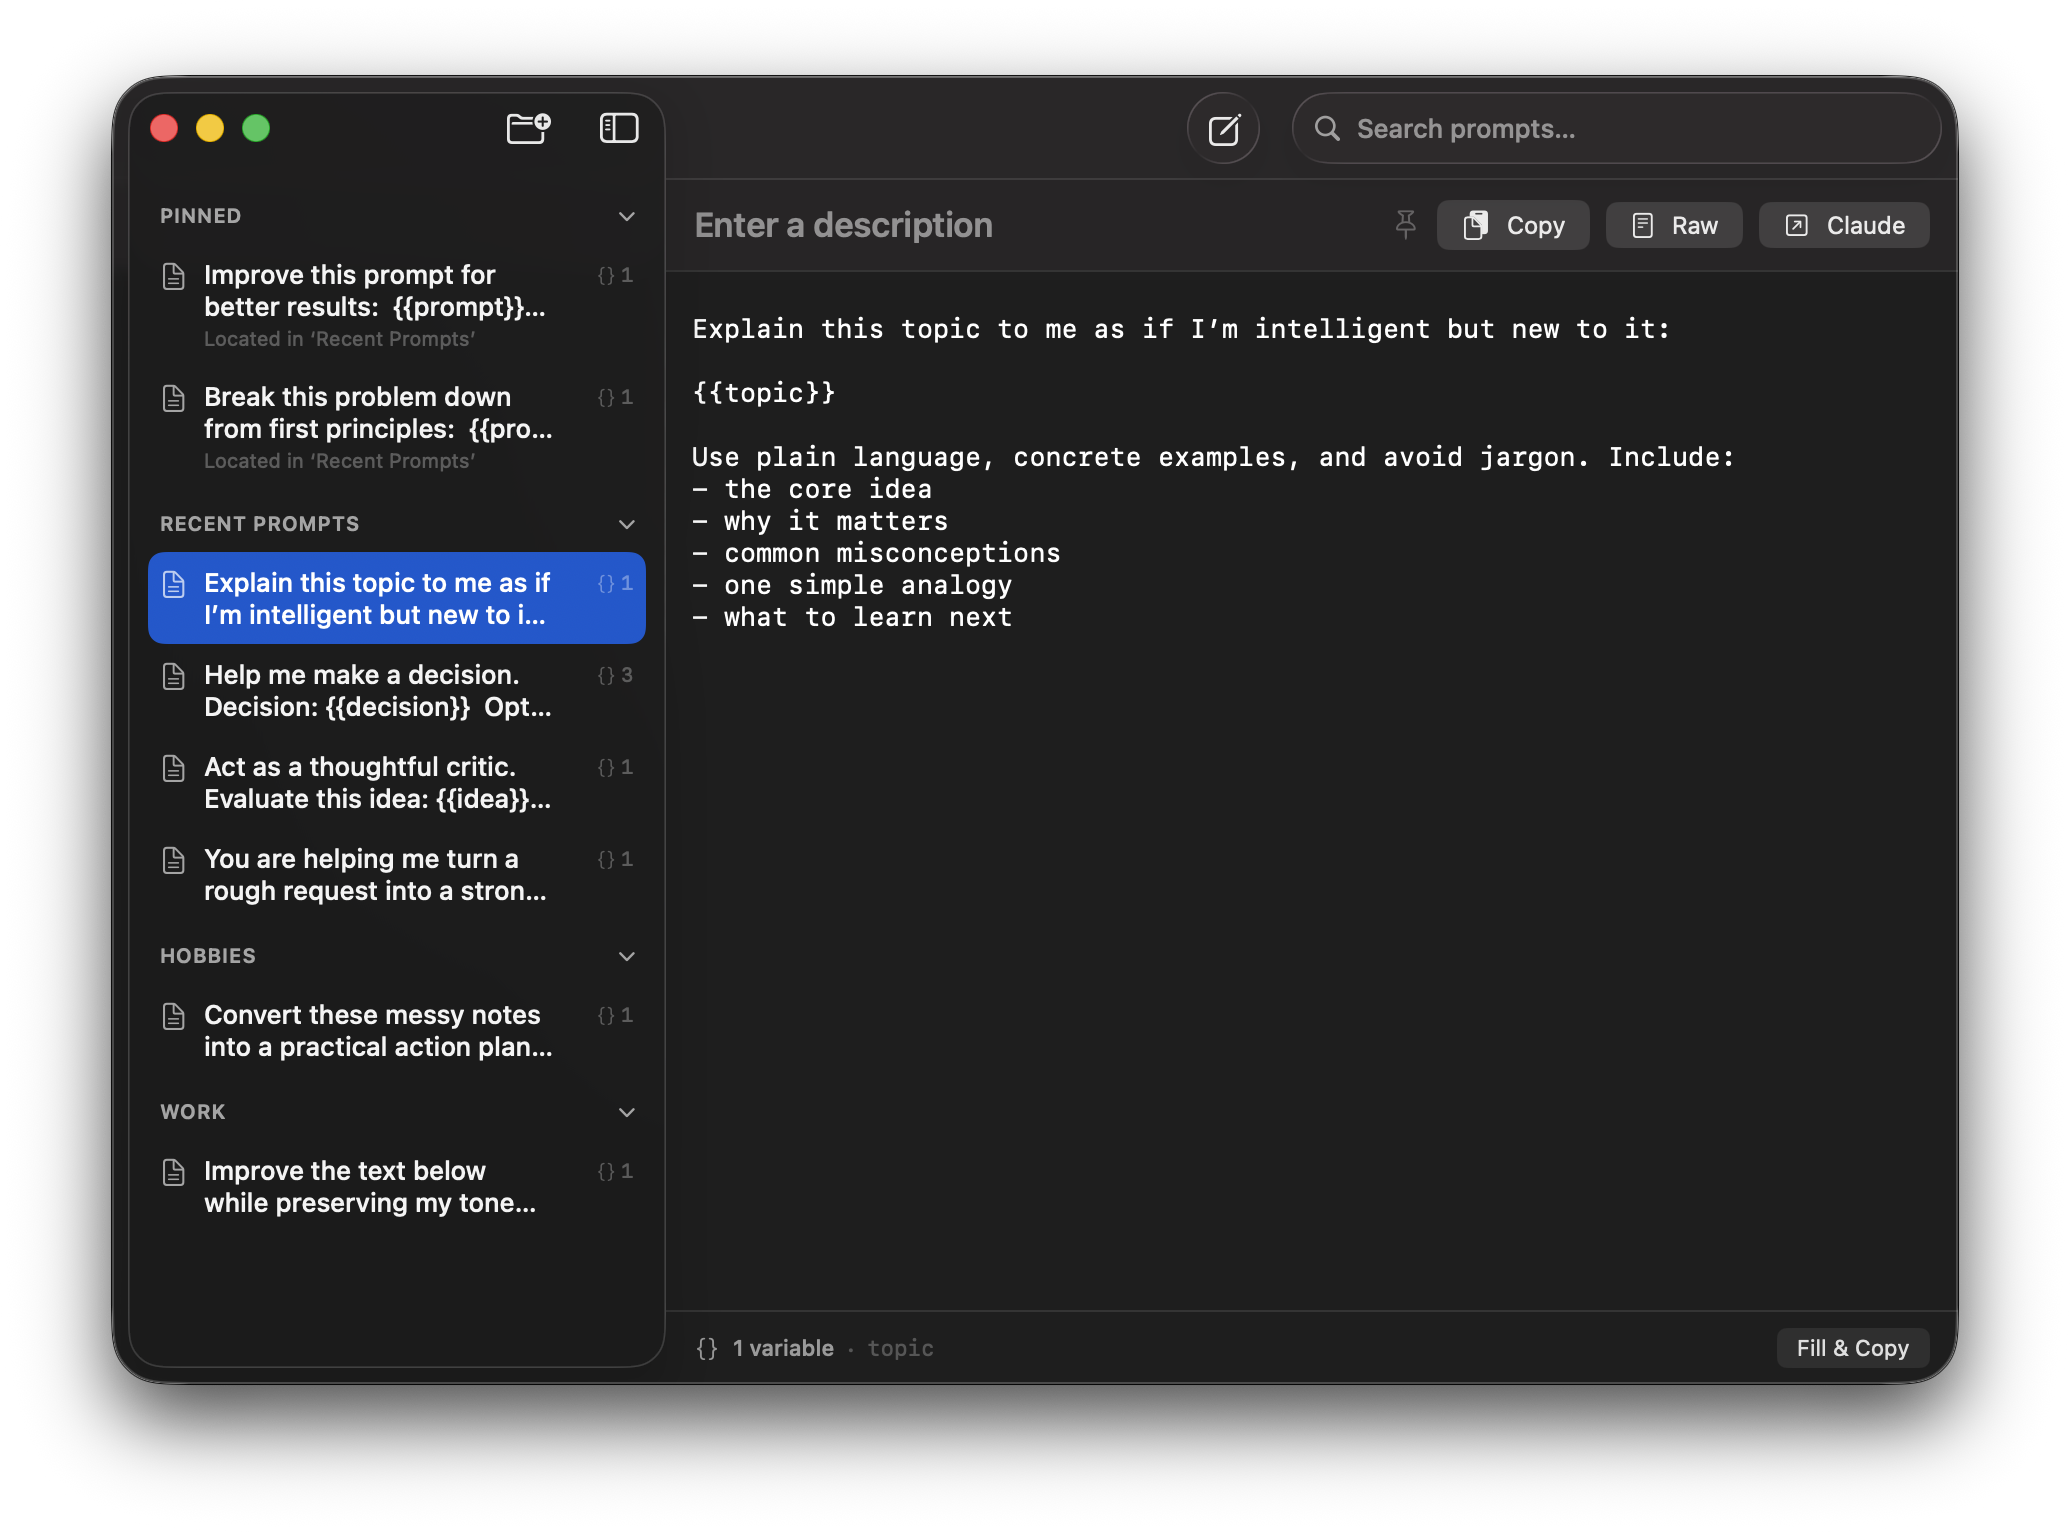
Task: Click document icon of 'You are helping me turn'
Action: (x=174, y=860)
